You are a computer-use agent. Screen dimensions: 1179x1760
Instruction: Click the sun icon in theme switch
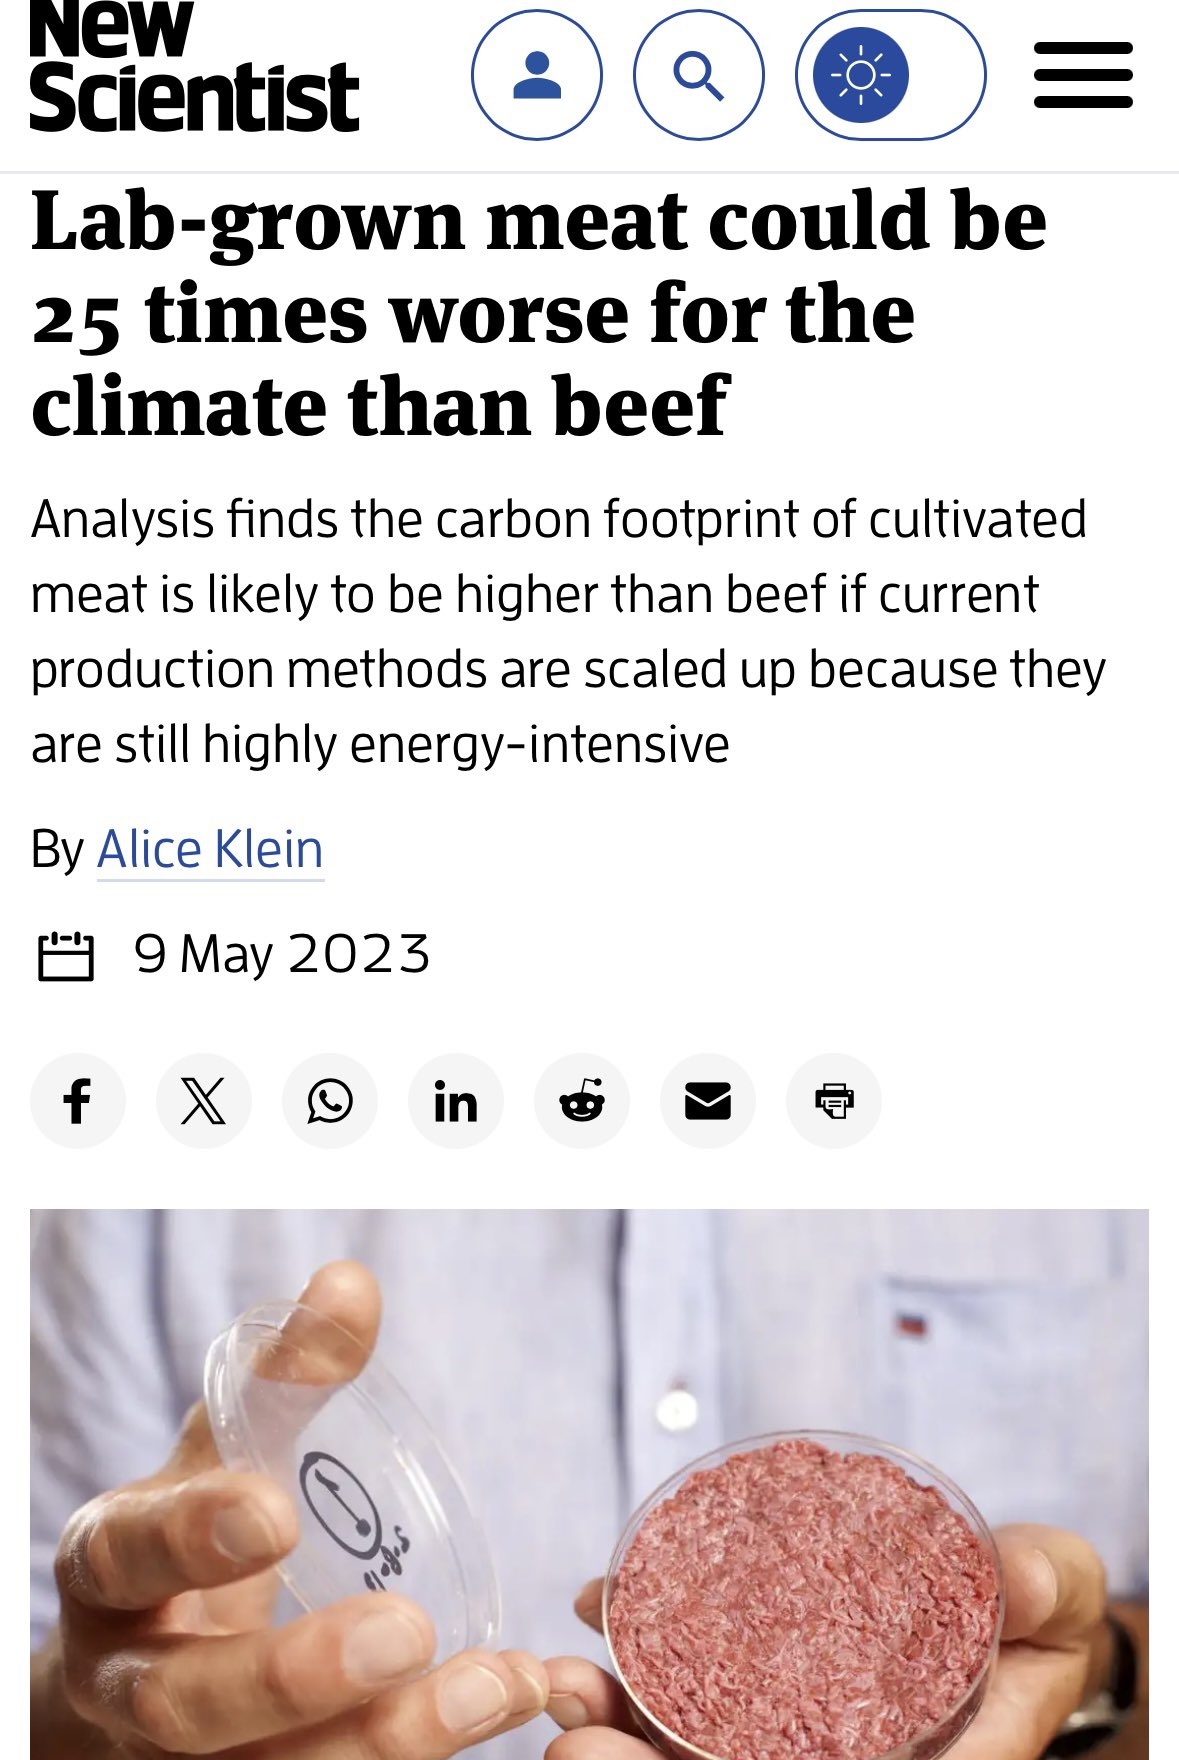[x=860, y=75]
